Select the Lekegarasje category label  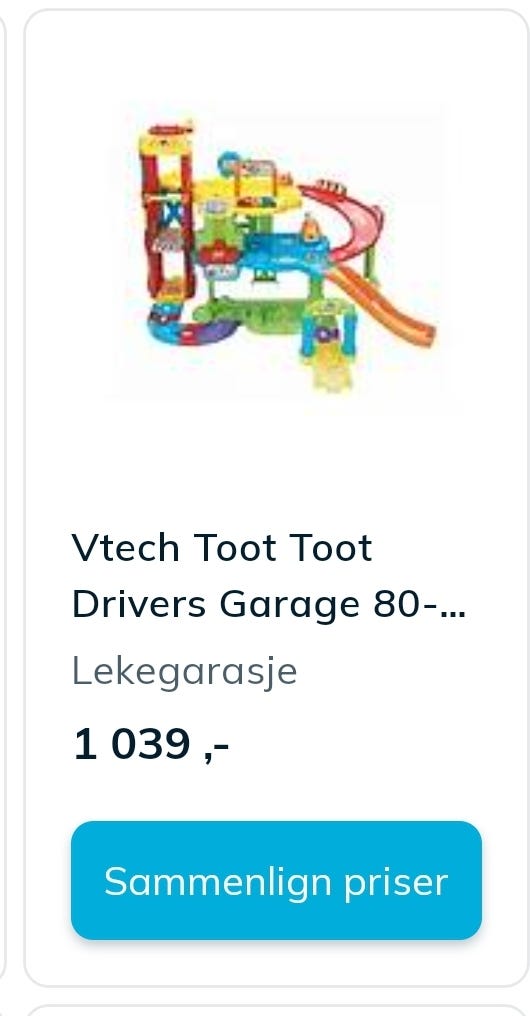[x=185, y=671]
